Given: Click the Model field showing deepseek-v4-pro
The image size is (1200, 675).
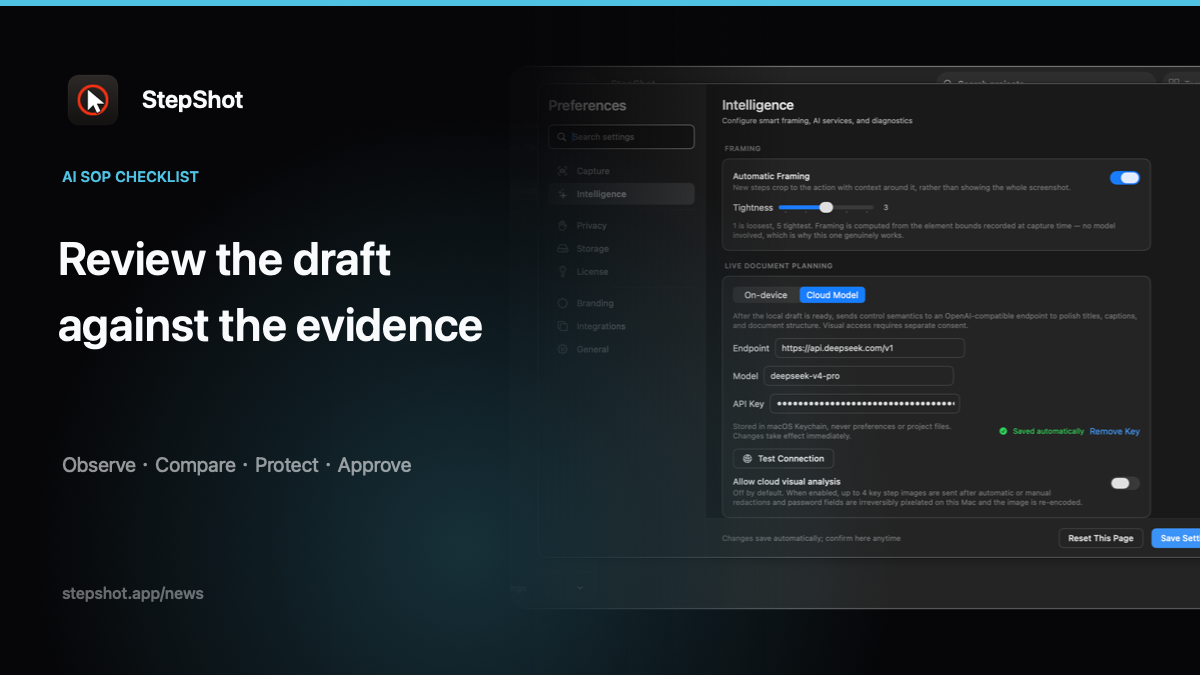Looking at the screenshot, I should tap(858, 376).
